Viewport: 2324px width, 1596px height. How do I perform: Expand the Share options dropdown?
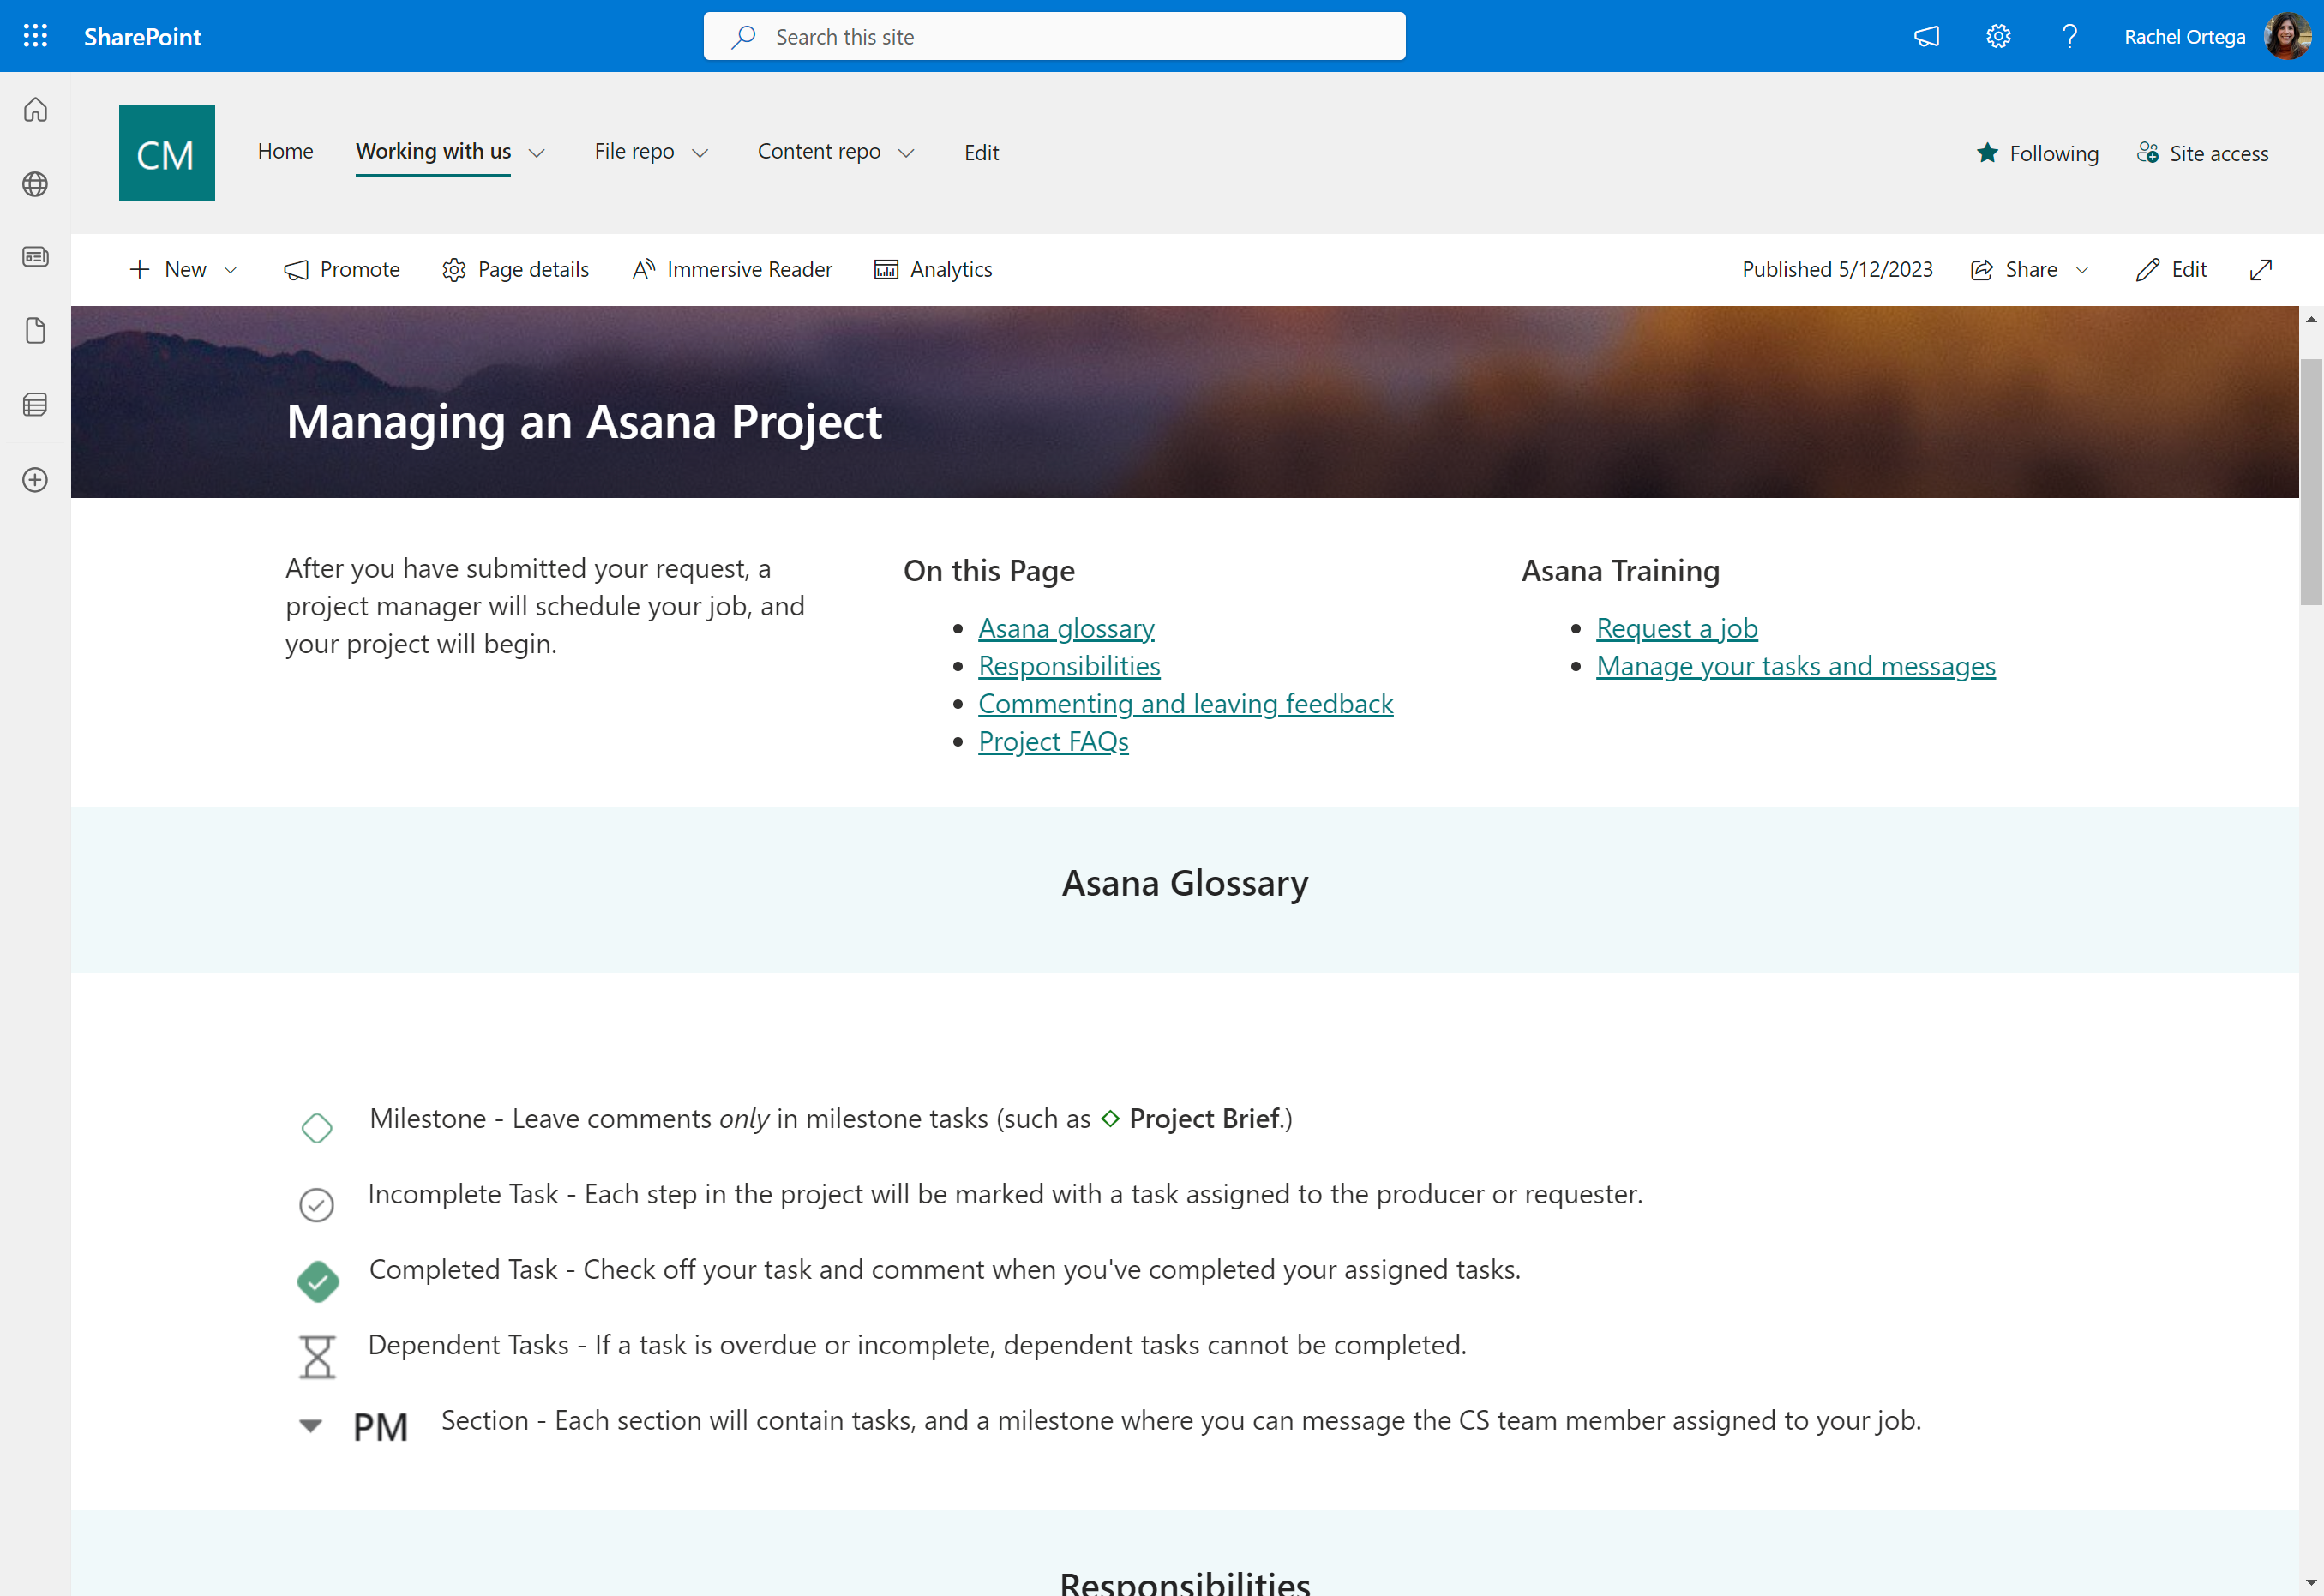pyautogui.click(x=2082, y=270)
